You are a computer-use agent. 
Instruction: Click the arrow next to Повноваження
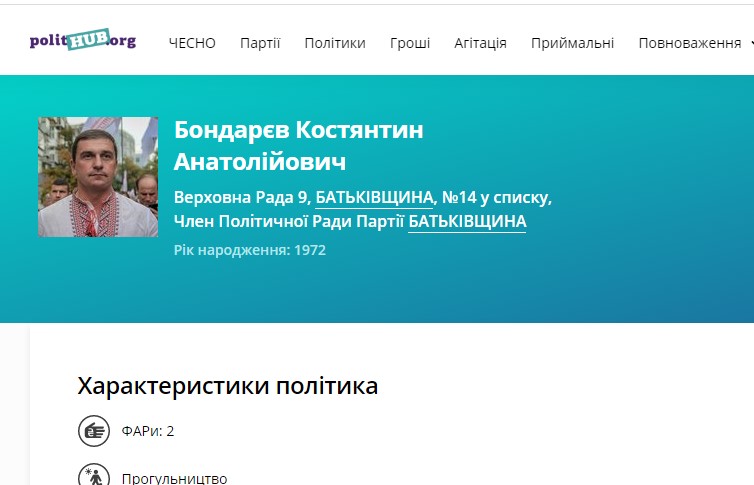(750, 44)
